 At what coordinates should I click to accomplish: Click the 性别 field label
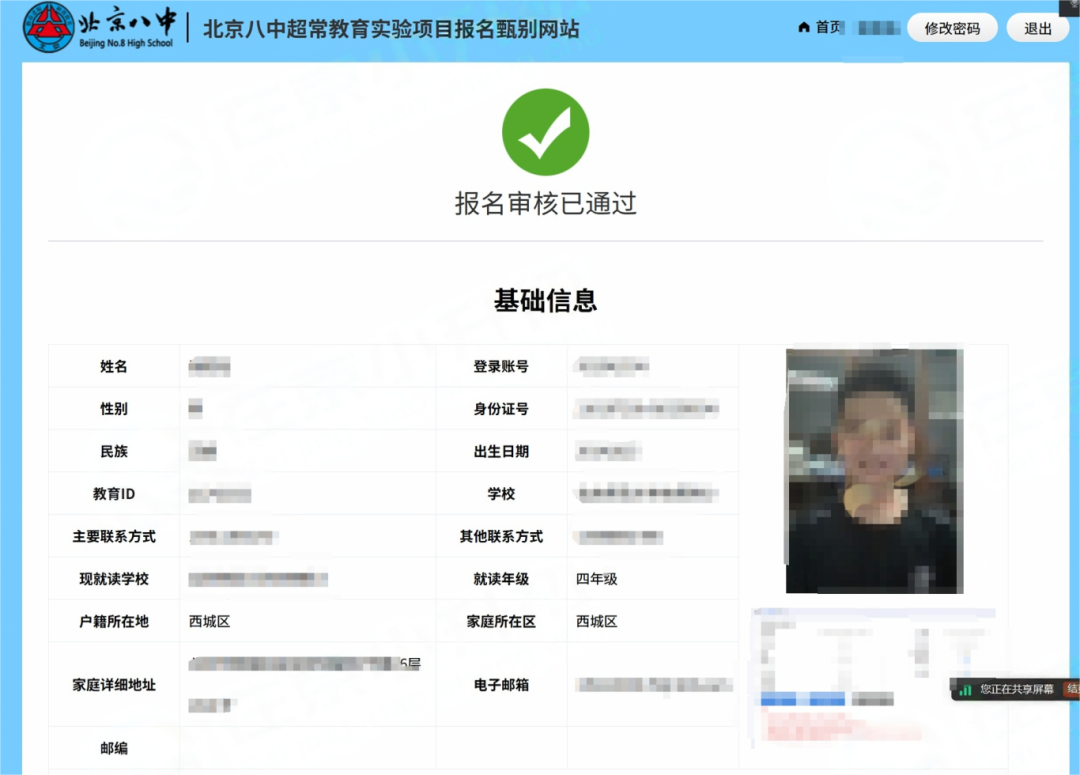click(x=114, y=409)
